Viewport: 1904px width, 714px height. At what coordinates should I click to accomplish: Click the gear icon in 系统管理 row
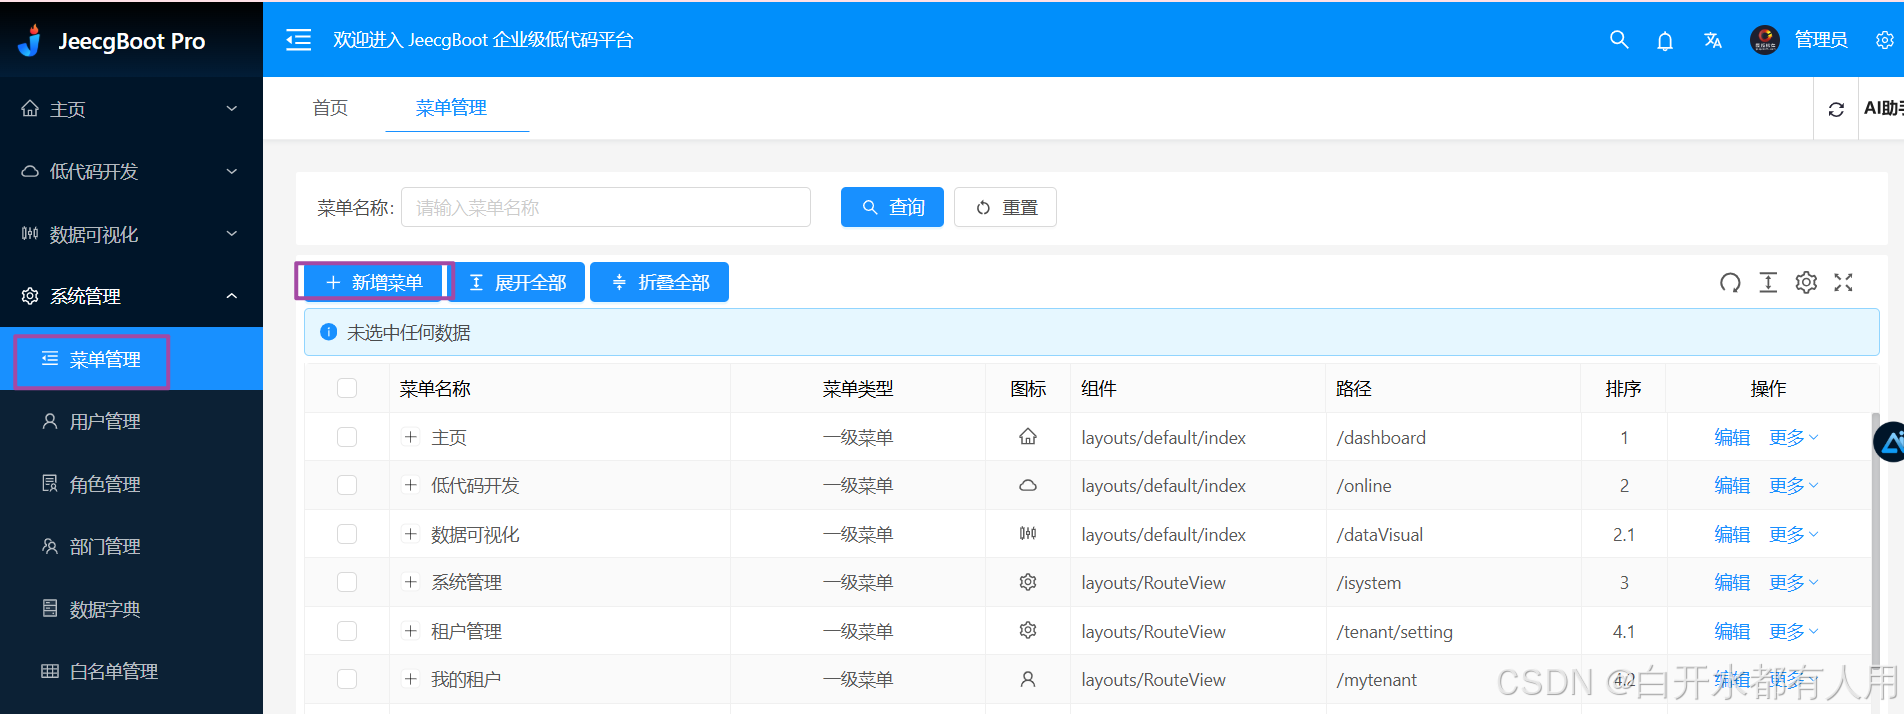coord(1028,582)
